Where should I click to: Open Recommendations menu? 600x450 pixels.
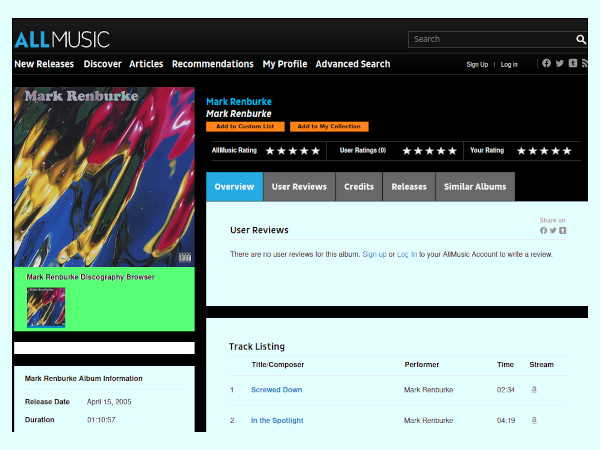[213, 64]
